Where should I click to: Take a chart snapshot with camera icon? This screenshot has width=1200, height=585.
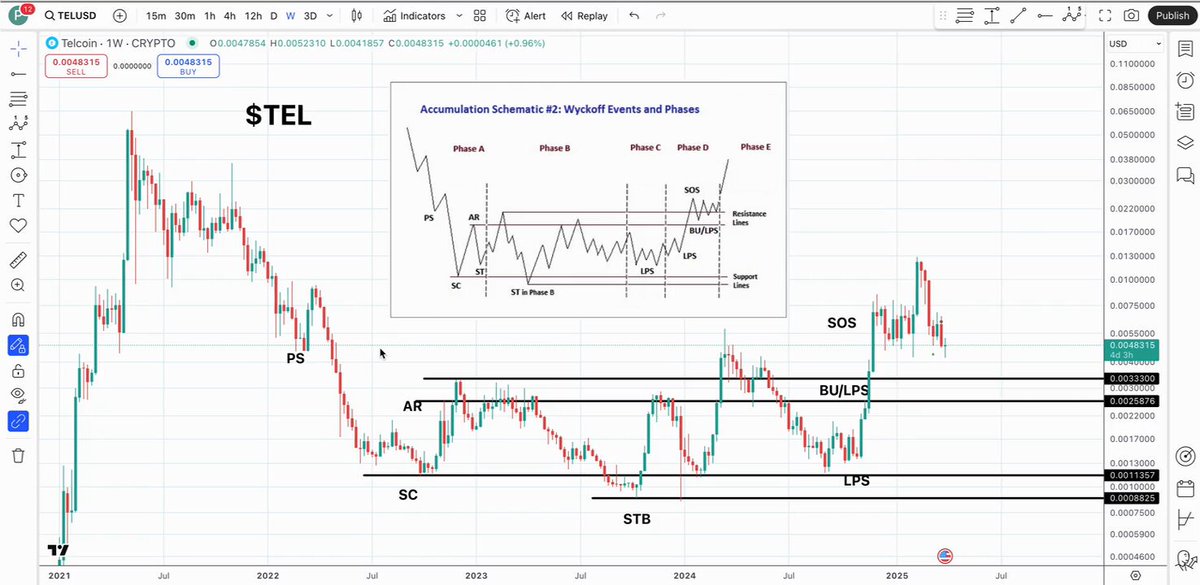point(1131,16)
